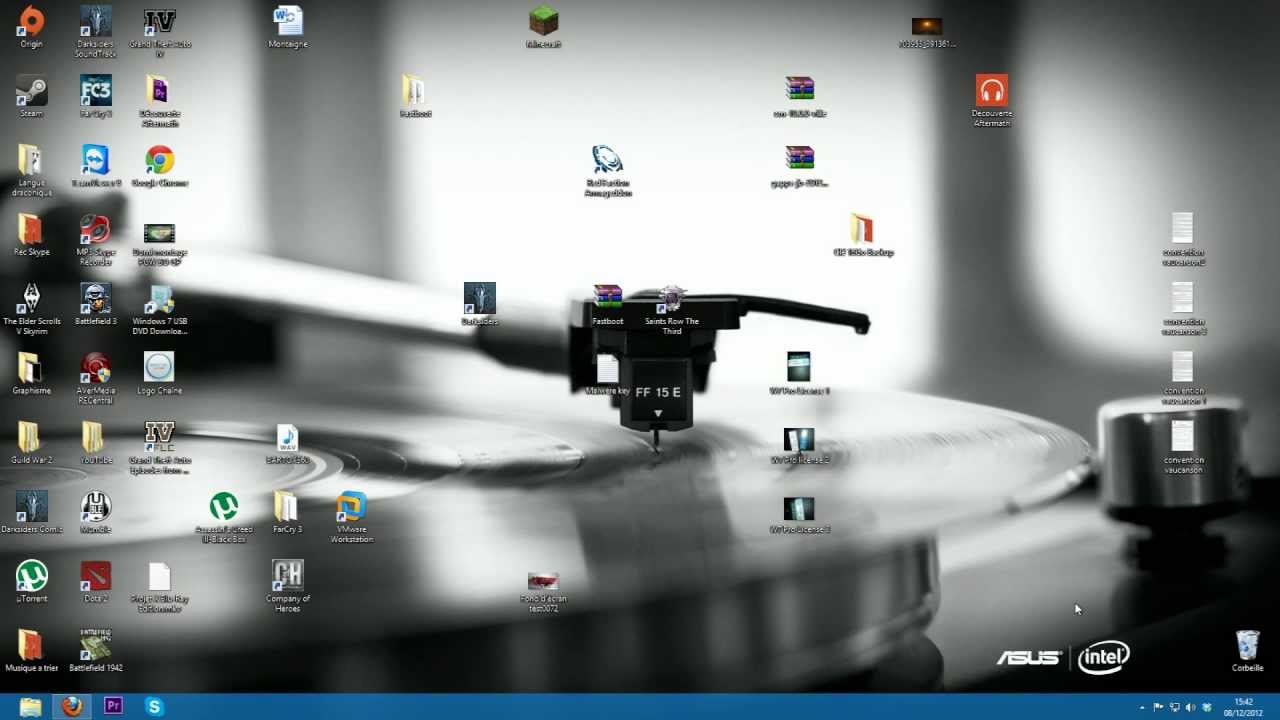Open the Fastboot folder icon

pos(415,91)
